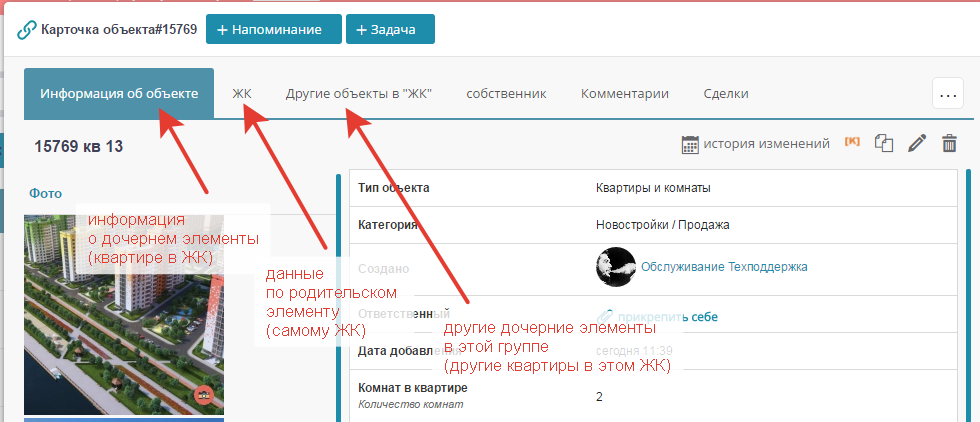Switch to the собственник tab

click(506, 94)
